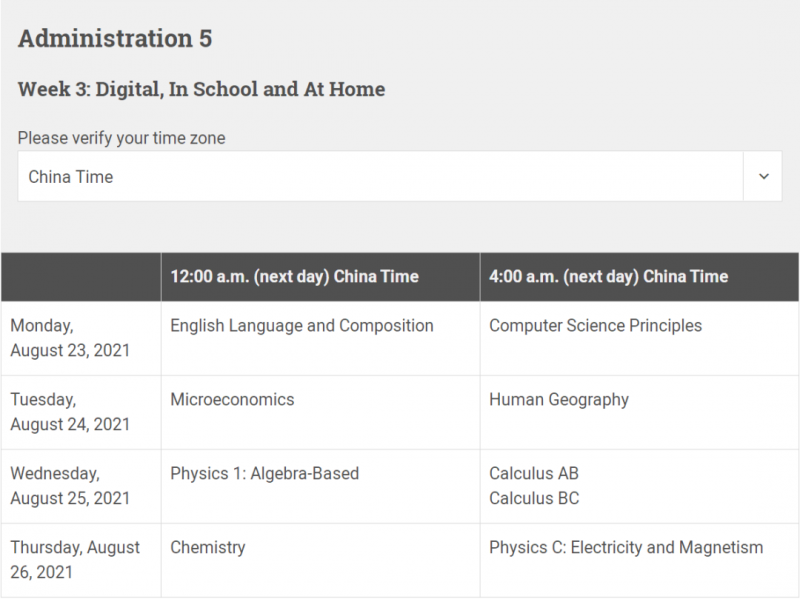The width and height of the screenshot is (800, 599).
Task: Click Computer Science Principles exam entry
Action: (595, 326)
